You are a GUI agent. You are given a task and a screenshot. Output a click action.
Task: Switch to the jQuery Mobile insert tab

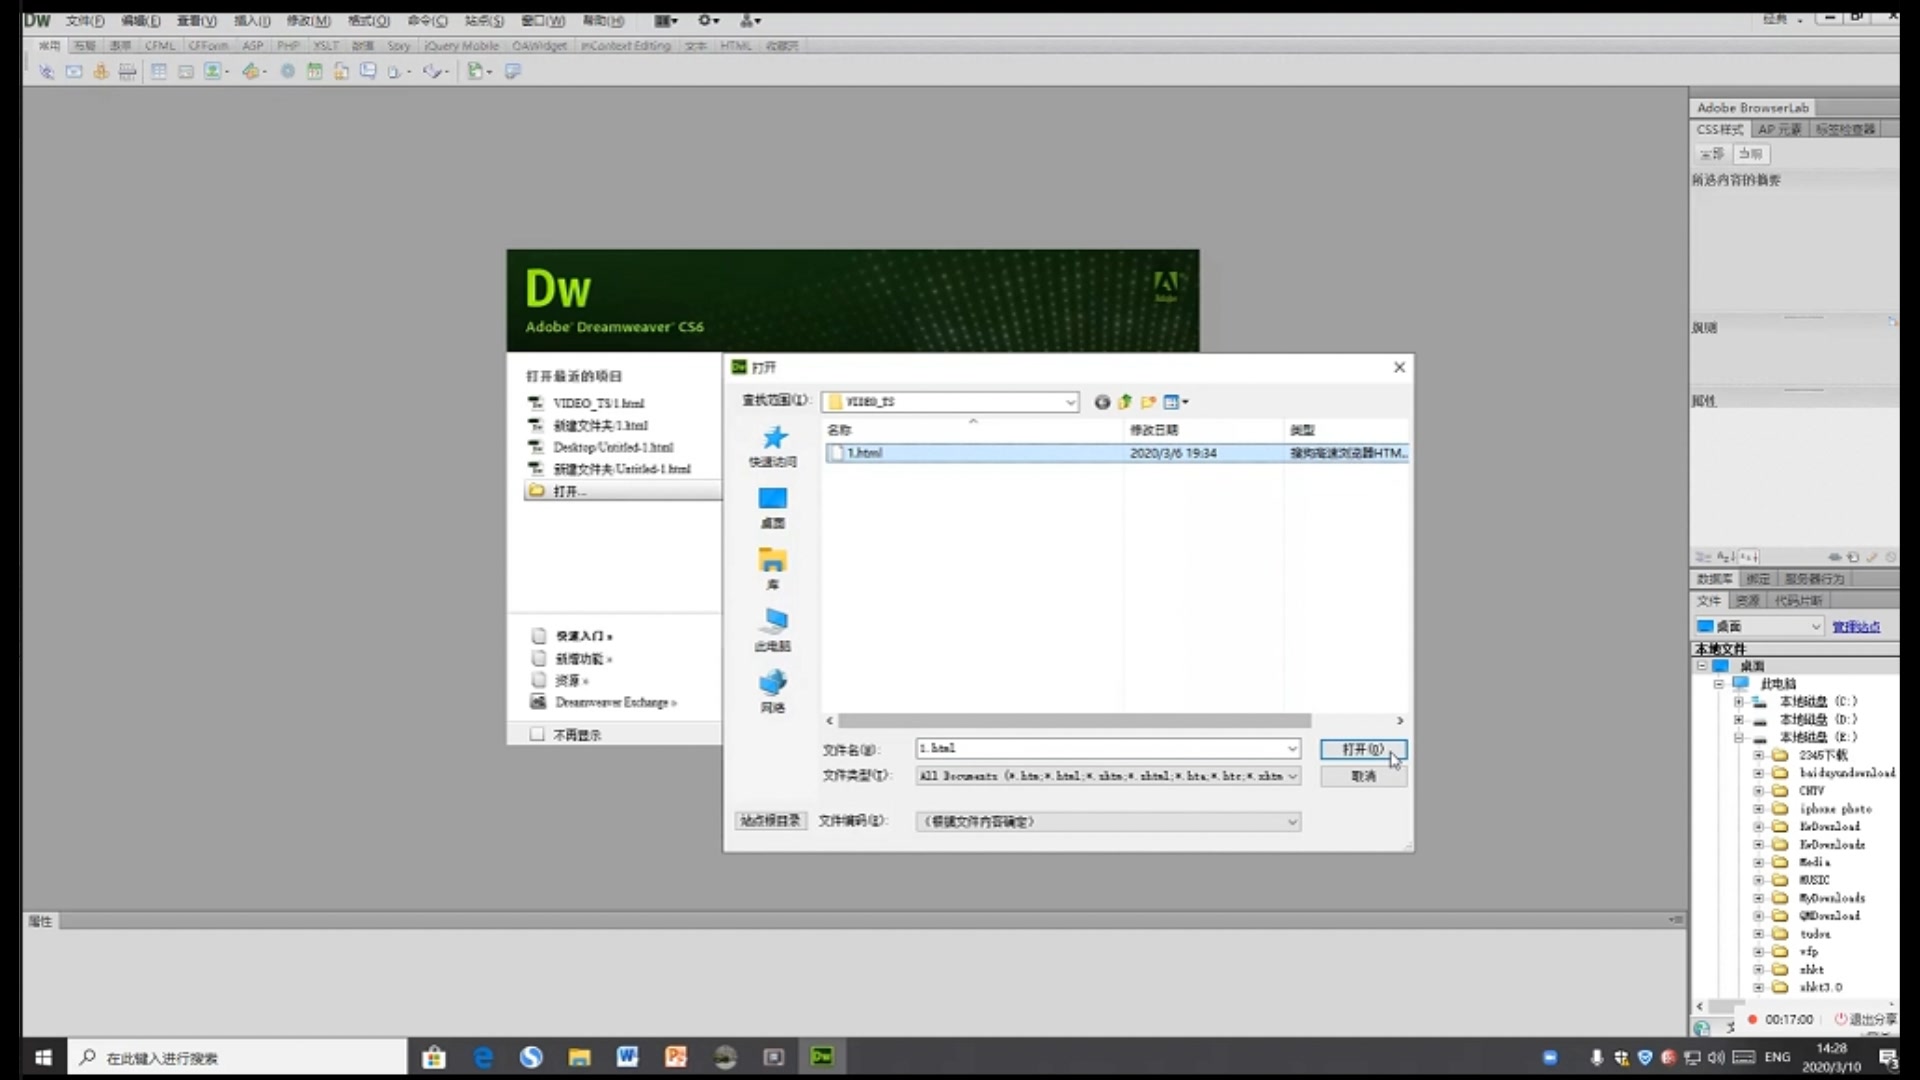click(460, 45)
